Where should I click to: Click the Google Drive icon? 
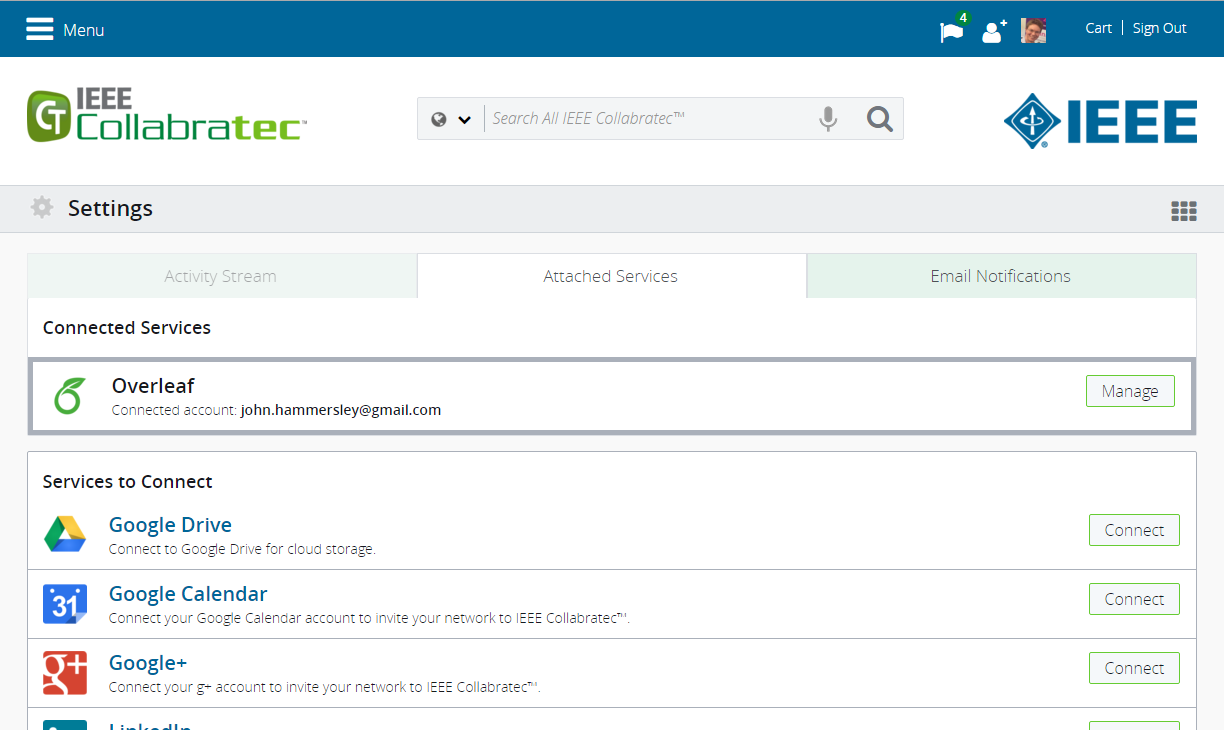(x=65, y=533)
